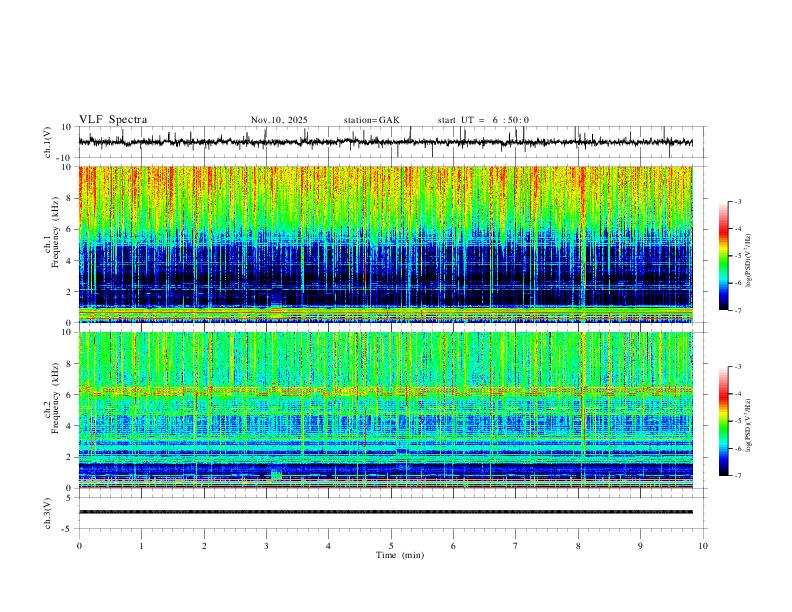Click time axis tick label "5"

click(x=391, y=546)
